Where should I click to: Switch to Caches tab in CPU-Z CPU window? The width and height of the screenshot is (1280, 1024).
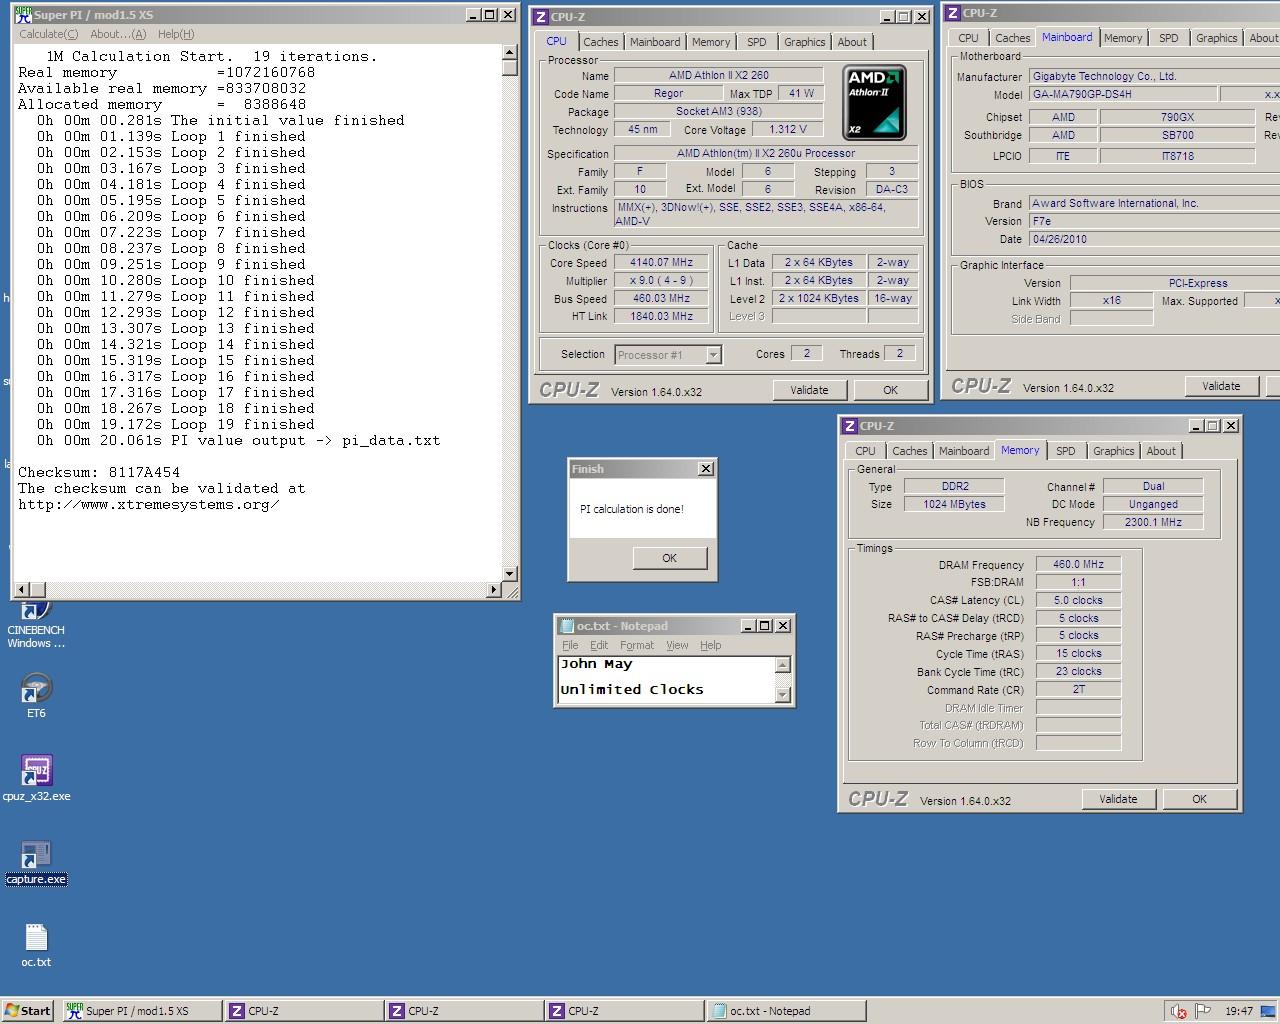click(601, 42)
